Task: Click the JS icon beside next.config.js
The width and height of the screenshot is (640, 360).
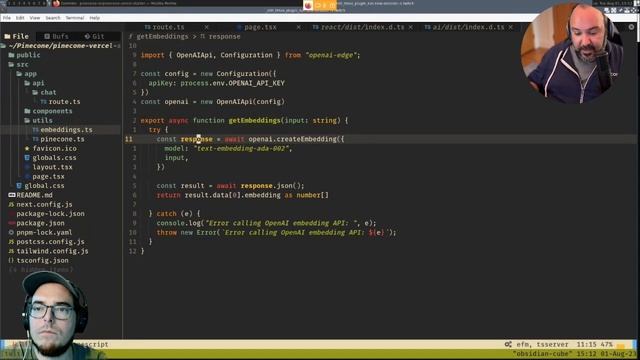Action: (x=11, y=204)
